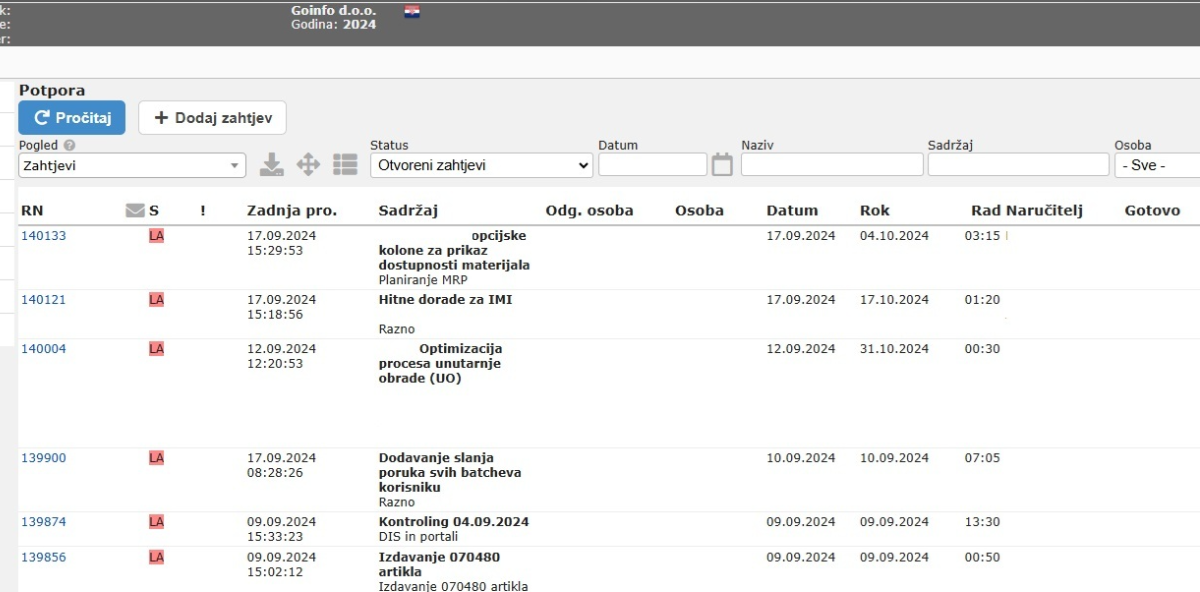Image resolution: width=1200 pixels, height=592 pixels.
Task: Focus the Datum filter input field
Action: pyautogui.click(x=653, y=165)
